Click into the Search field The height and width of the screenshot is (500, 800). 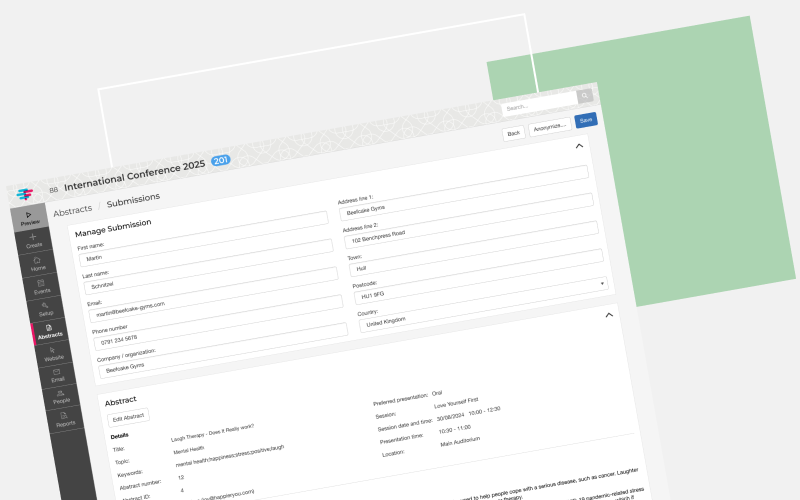point(535,103)
